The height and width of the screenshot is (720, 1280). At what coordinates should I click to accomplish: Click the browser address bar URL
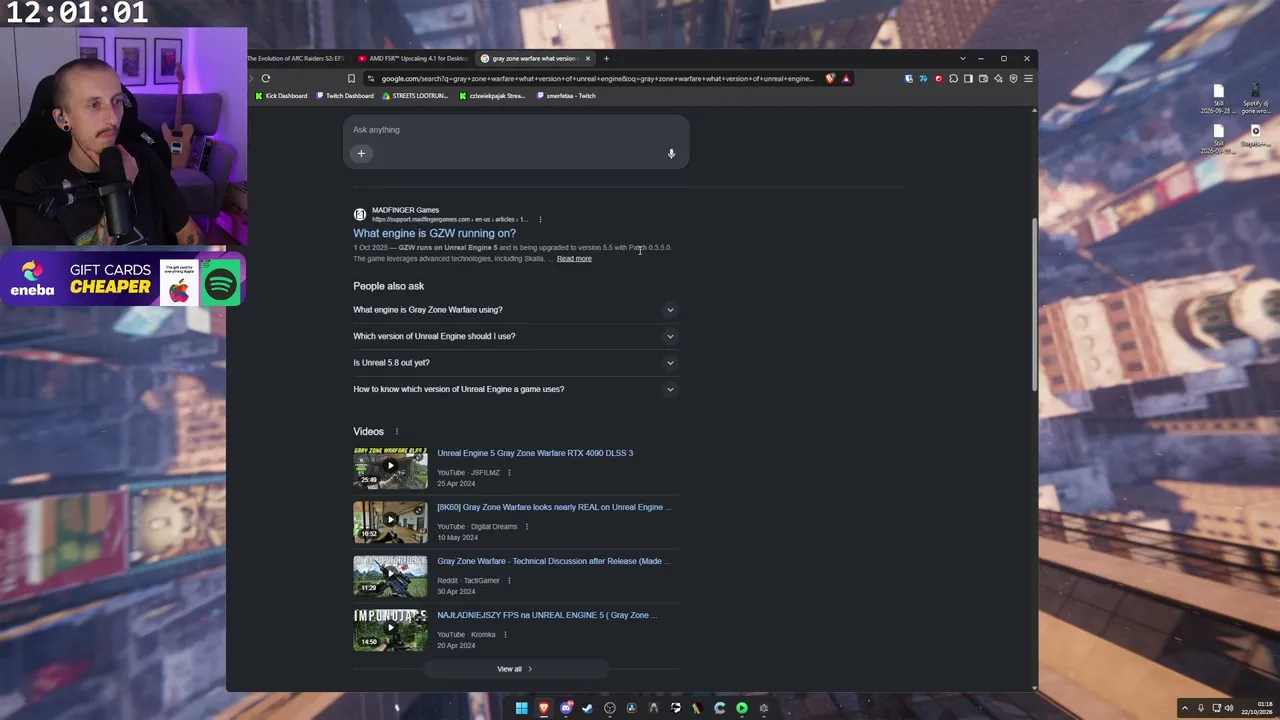[x=597, y=78]
